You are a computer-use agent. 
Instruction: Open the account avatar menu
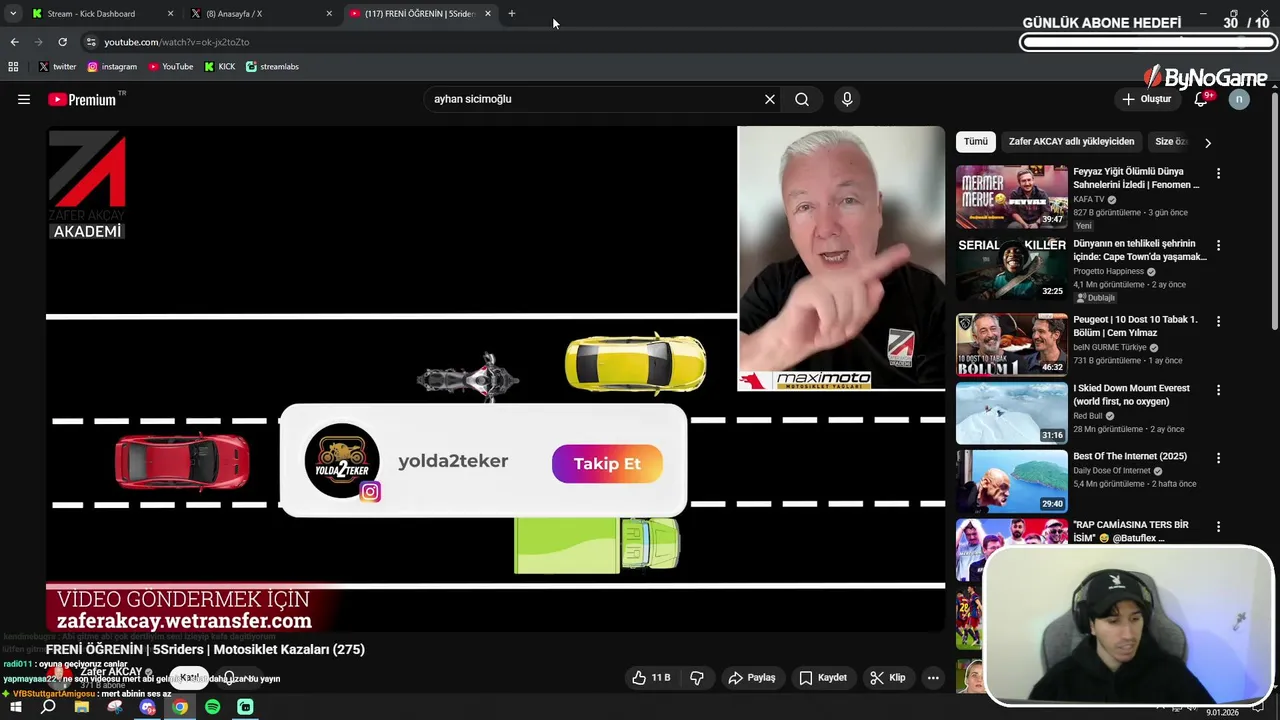click(1239, 99)
